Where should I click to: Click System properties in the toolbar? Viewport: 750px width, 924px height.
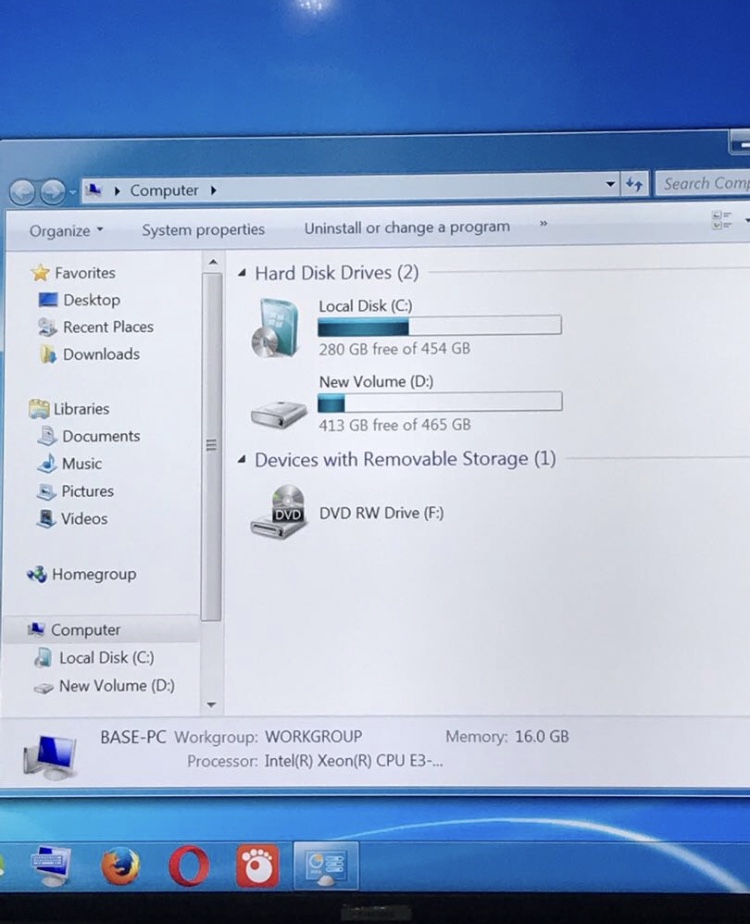[203, 230]
